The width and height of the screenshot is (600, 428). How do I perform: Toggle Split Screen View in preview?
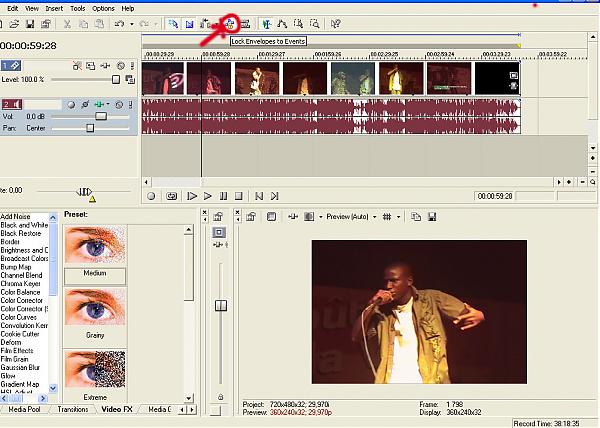pos(308,217)
